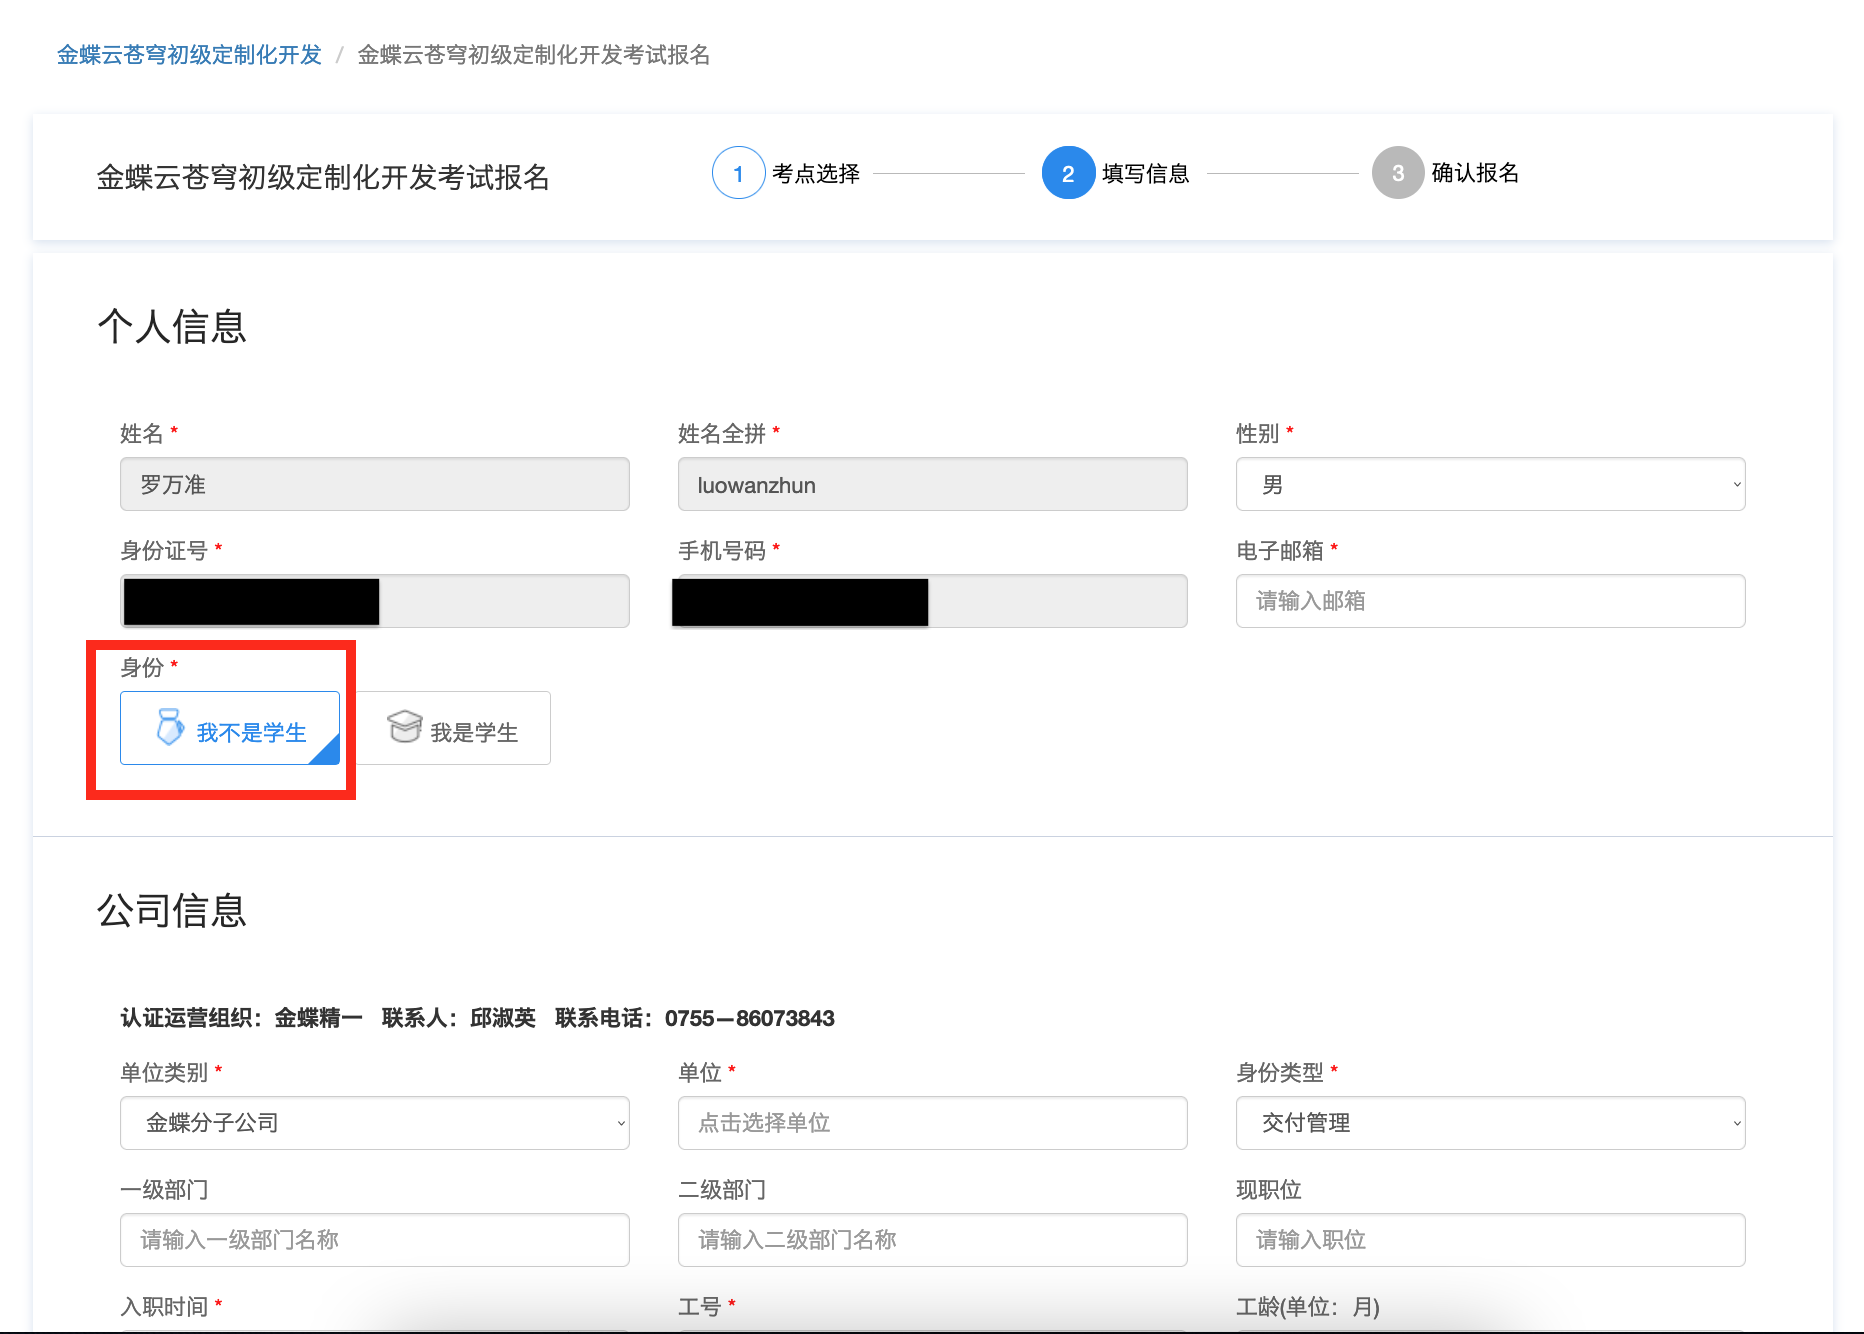
Task: Click the 姓名全拼 field showing luowanzhun
Action: coord(933,484)
